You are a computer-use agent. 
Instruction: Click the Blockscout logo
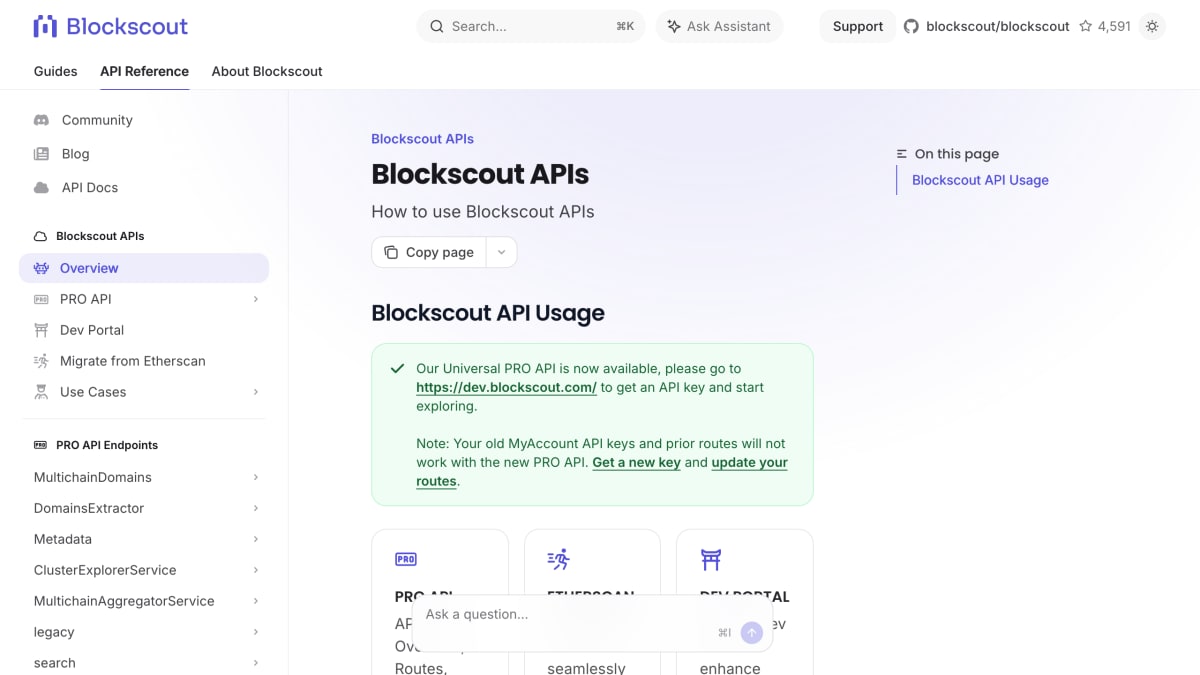click(x=110, y=26)
